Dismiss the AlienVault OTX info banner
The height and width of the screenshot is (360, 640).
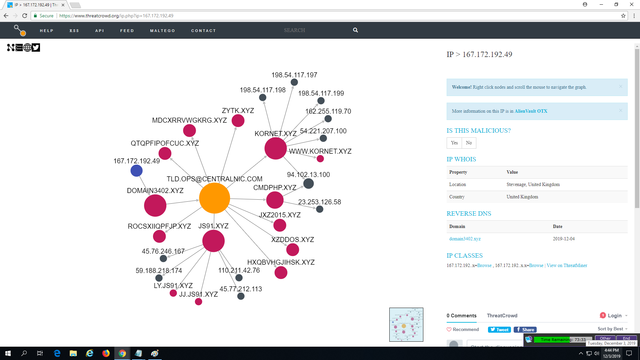(620, 111)
